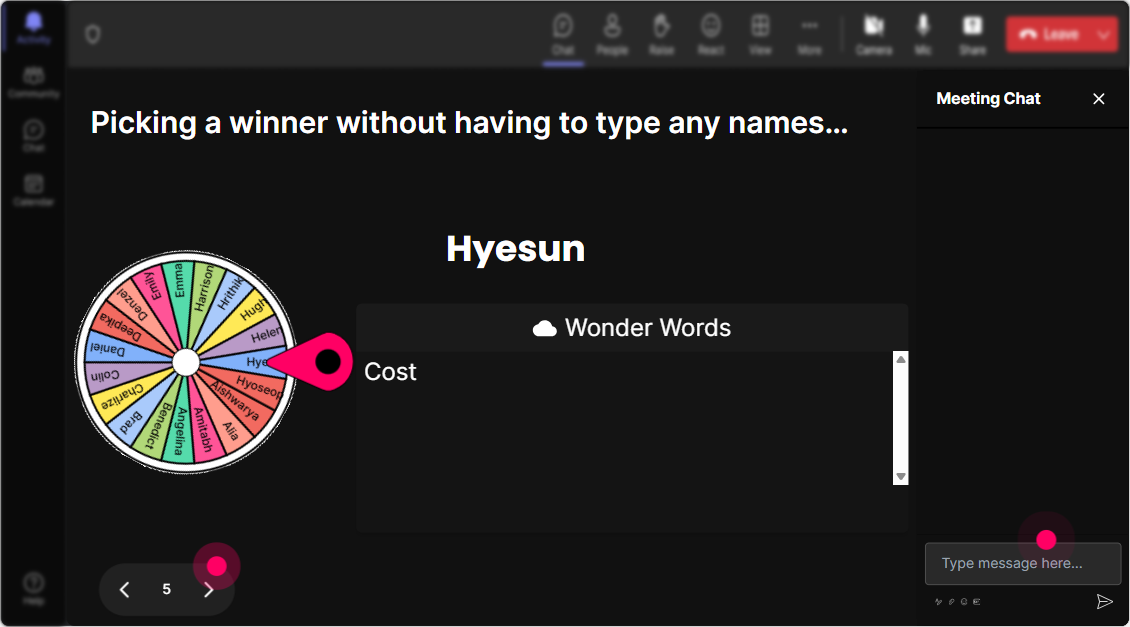Image resolution: width=1130 pixels, height=627 pixels.
Task: Advance to the next slide
Action: pos(208,590)
